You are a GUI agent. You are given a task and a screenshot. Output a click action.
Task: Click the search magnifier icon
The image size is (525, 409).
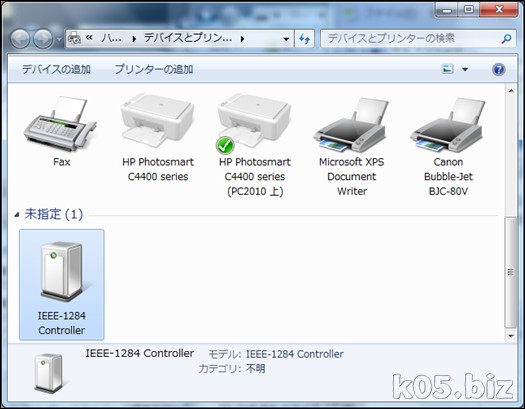click(506, 39)
